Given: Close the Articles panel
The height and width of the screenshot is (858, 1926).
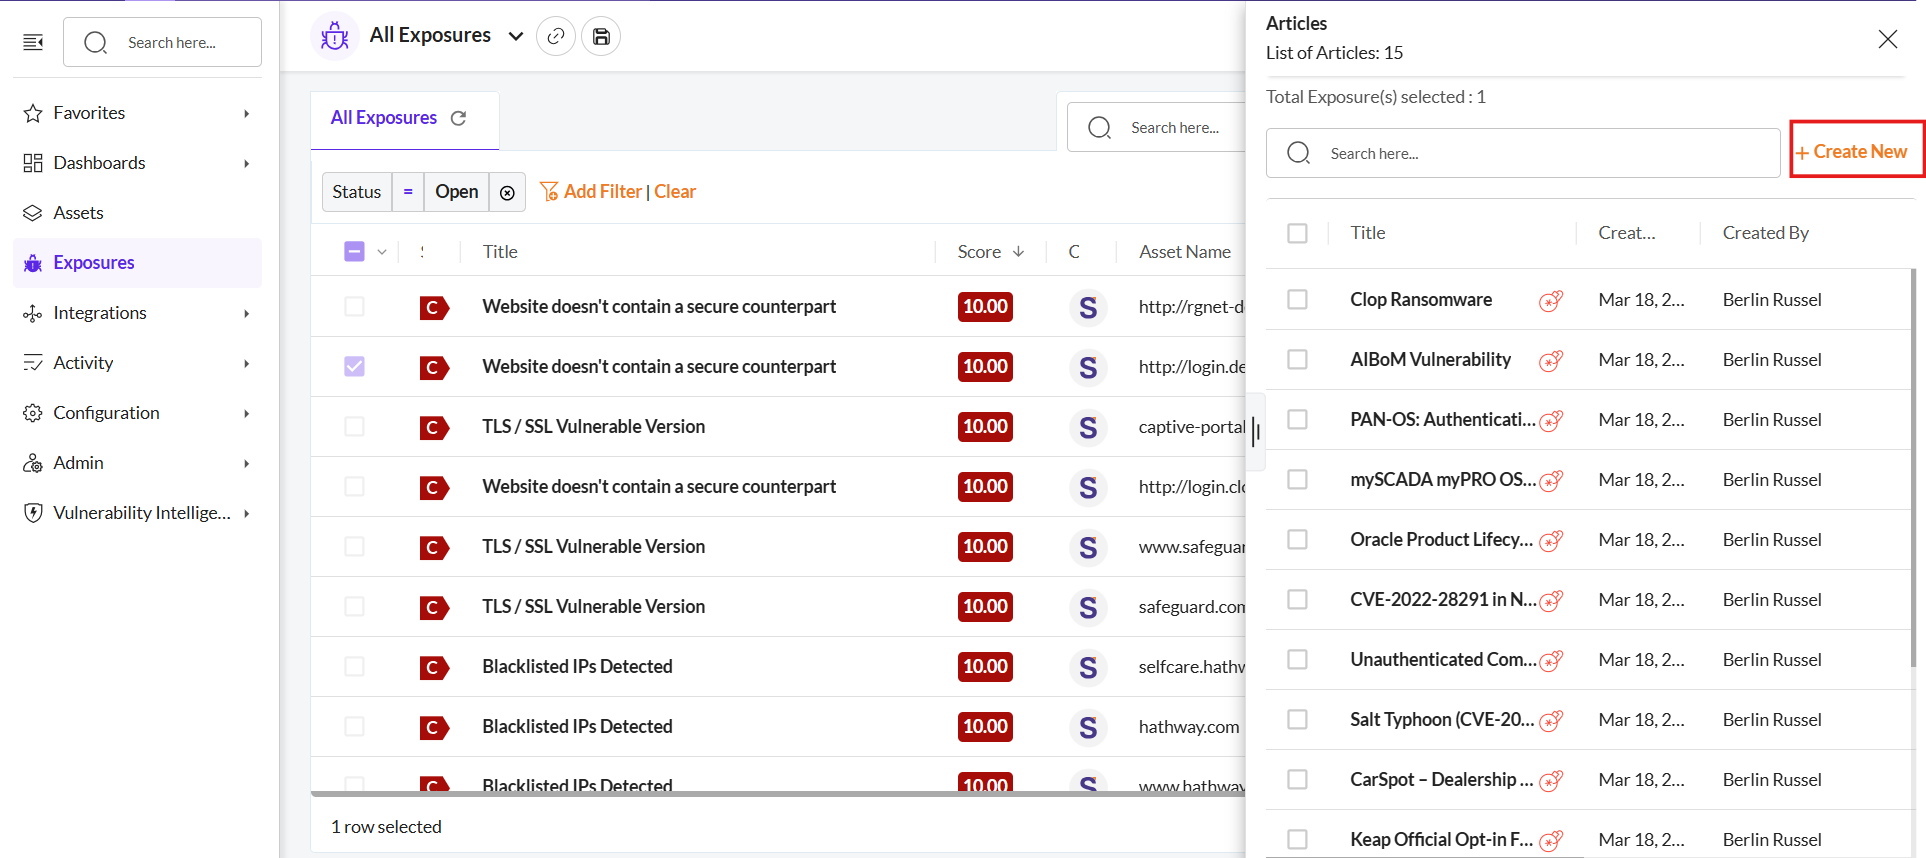Looking at the screenshot, I should click(1887, 39).
